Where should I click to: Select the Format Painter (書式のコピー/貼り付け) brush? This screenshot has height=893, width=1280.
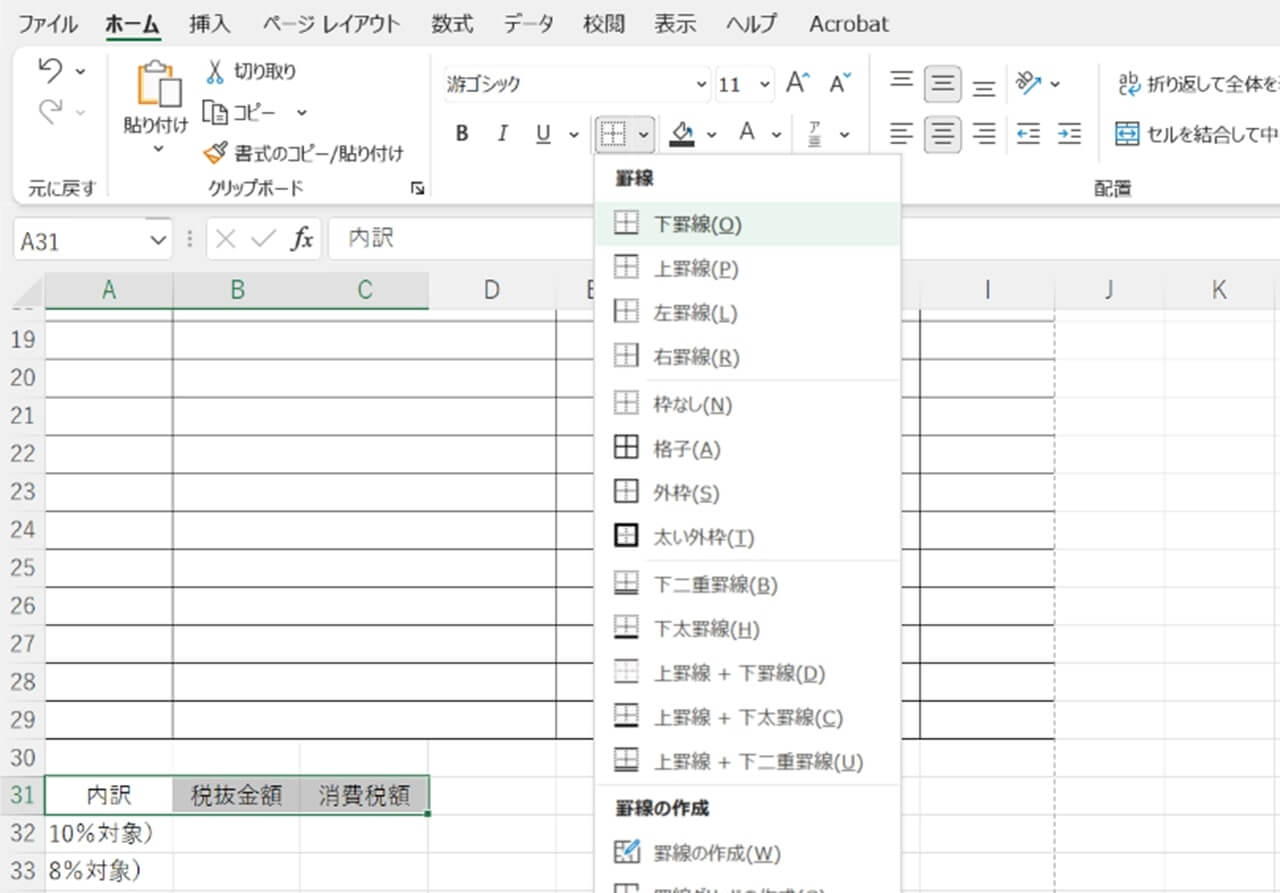coord(215,153)
